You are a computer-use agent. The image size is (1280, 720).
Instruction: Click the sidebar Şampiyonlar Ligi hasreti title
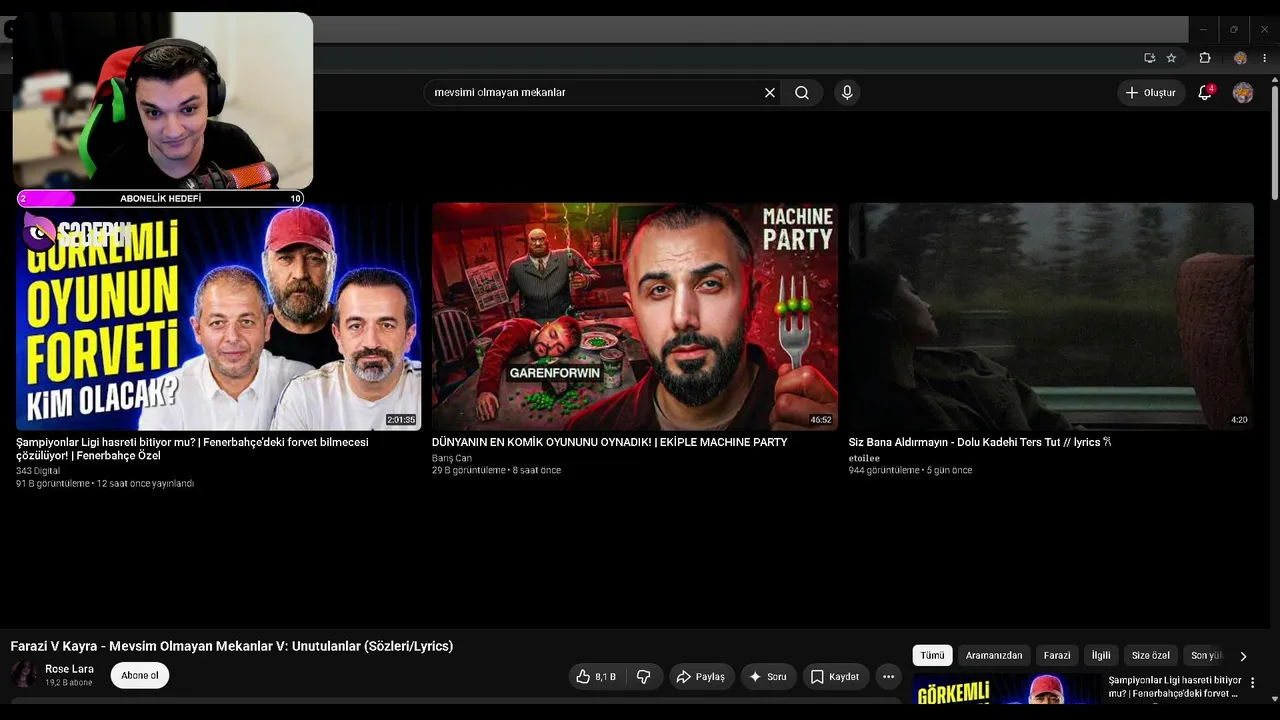coord(1175,687)
